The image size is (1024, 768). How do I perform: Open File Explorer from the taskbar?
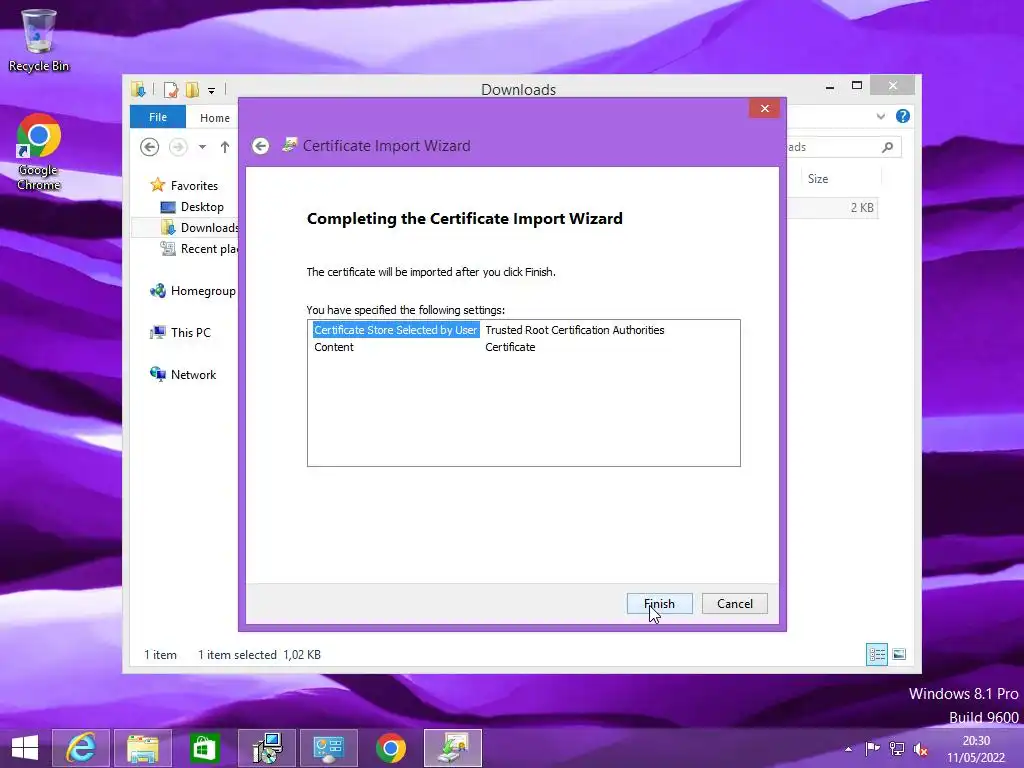coord(143,748)
